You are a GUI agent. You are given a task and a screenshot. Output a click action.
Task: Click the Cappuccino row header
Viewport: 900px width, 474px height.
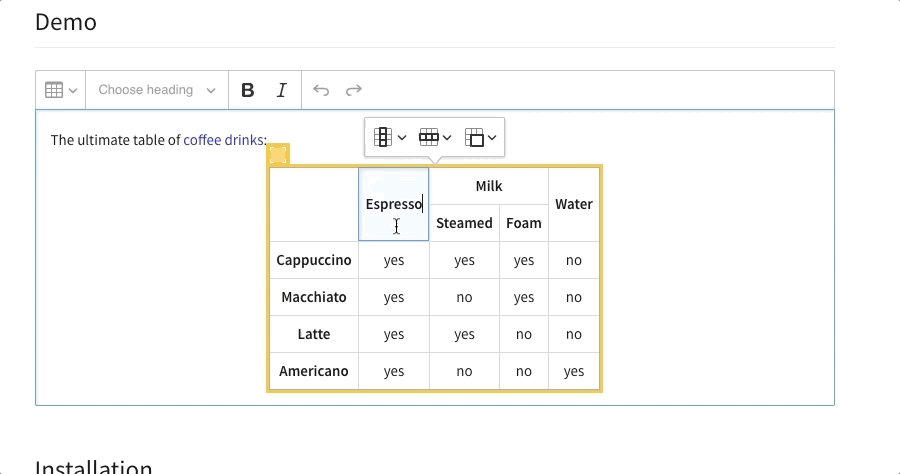pyautogui.click(x=314, y=260)
